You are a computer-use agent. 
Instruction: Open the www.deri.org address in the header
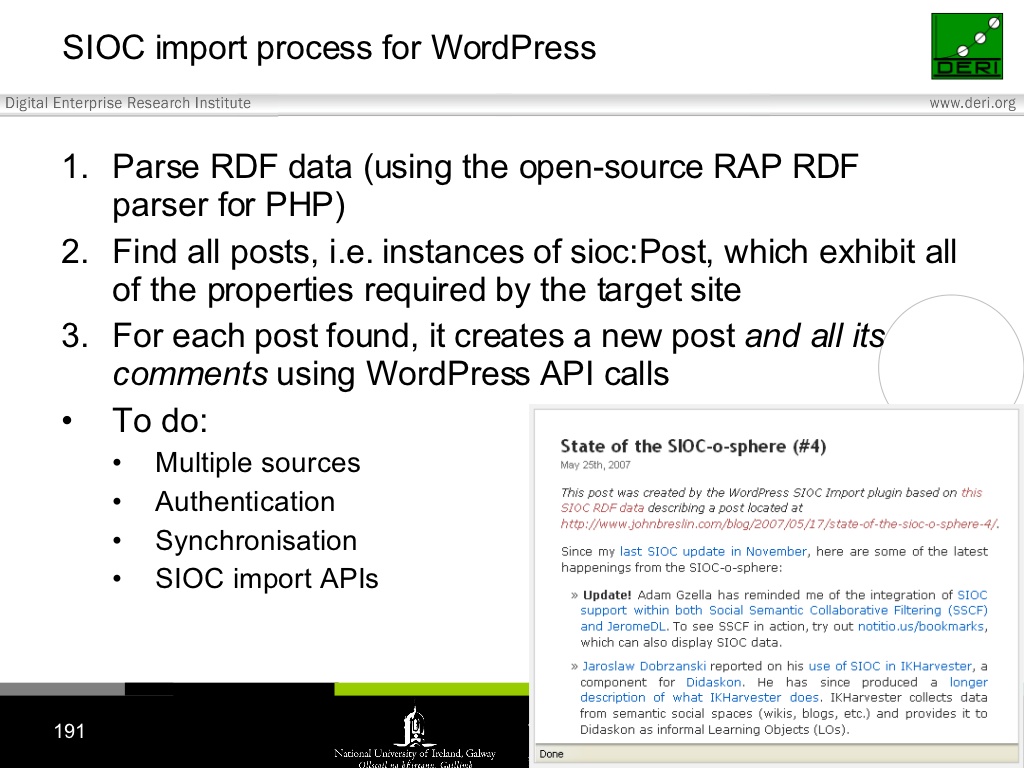tap(971, 103)
